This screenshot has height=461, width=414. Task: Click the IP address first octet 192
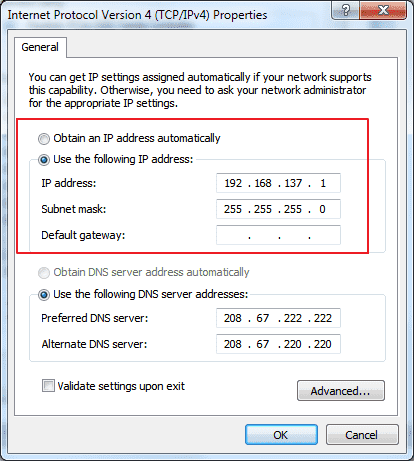point(233,183)
